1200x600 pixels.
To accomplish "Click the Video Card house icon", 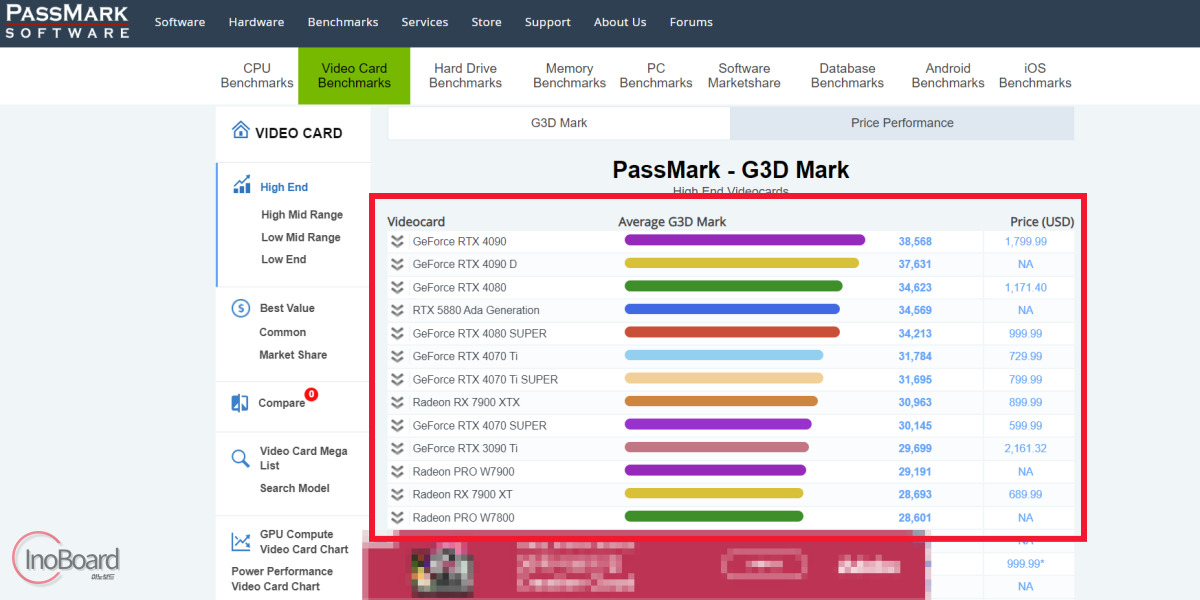I will click(240, 130).
